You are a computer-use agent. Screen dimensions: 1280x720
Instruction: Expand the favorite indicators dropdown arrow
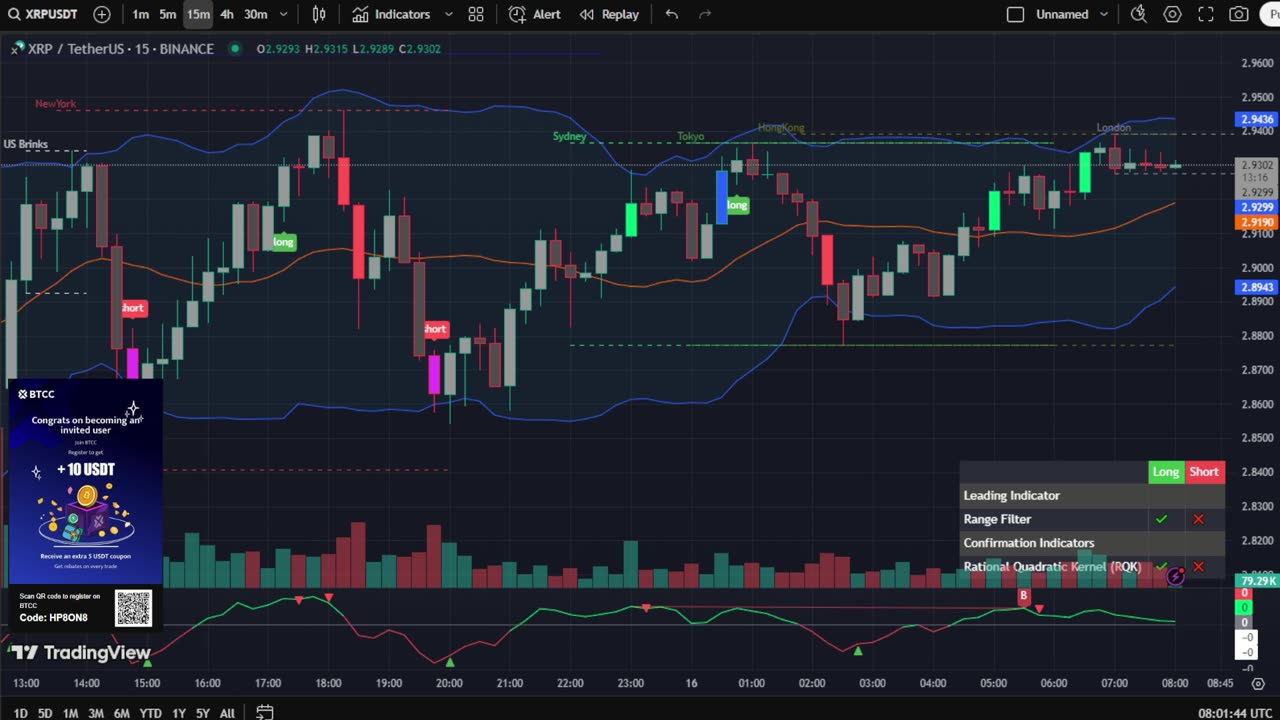click(x=448, y=14)
